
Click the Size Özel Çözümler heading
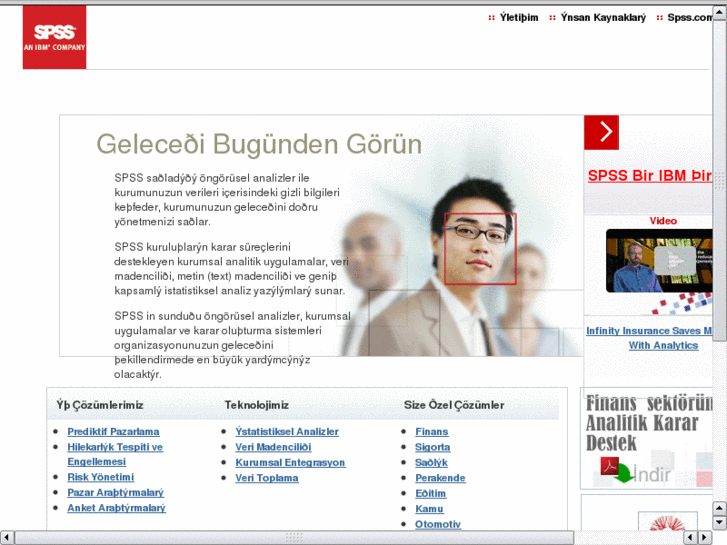pos(454,405)
